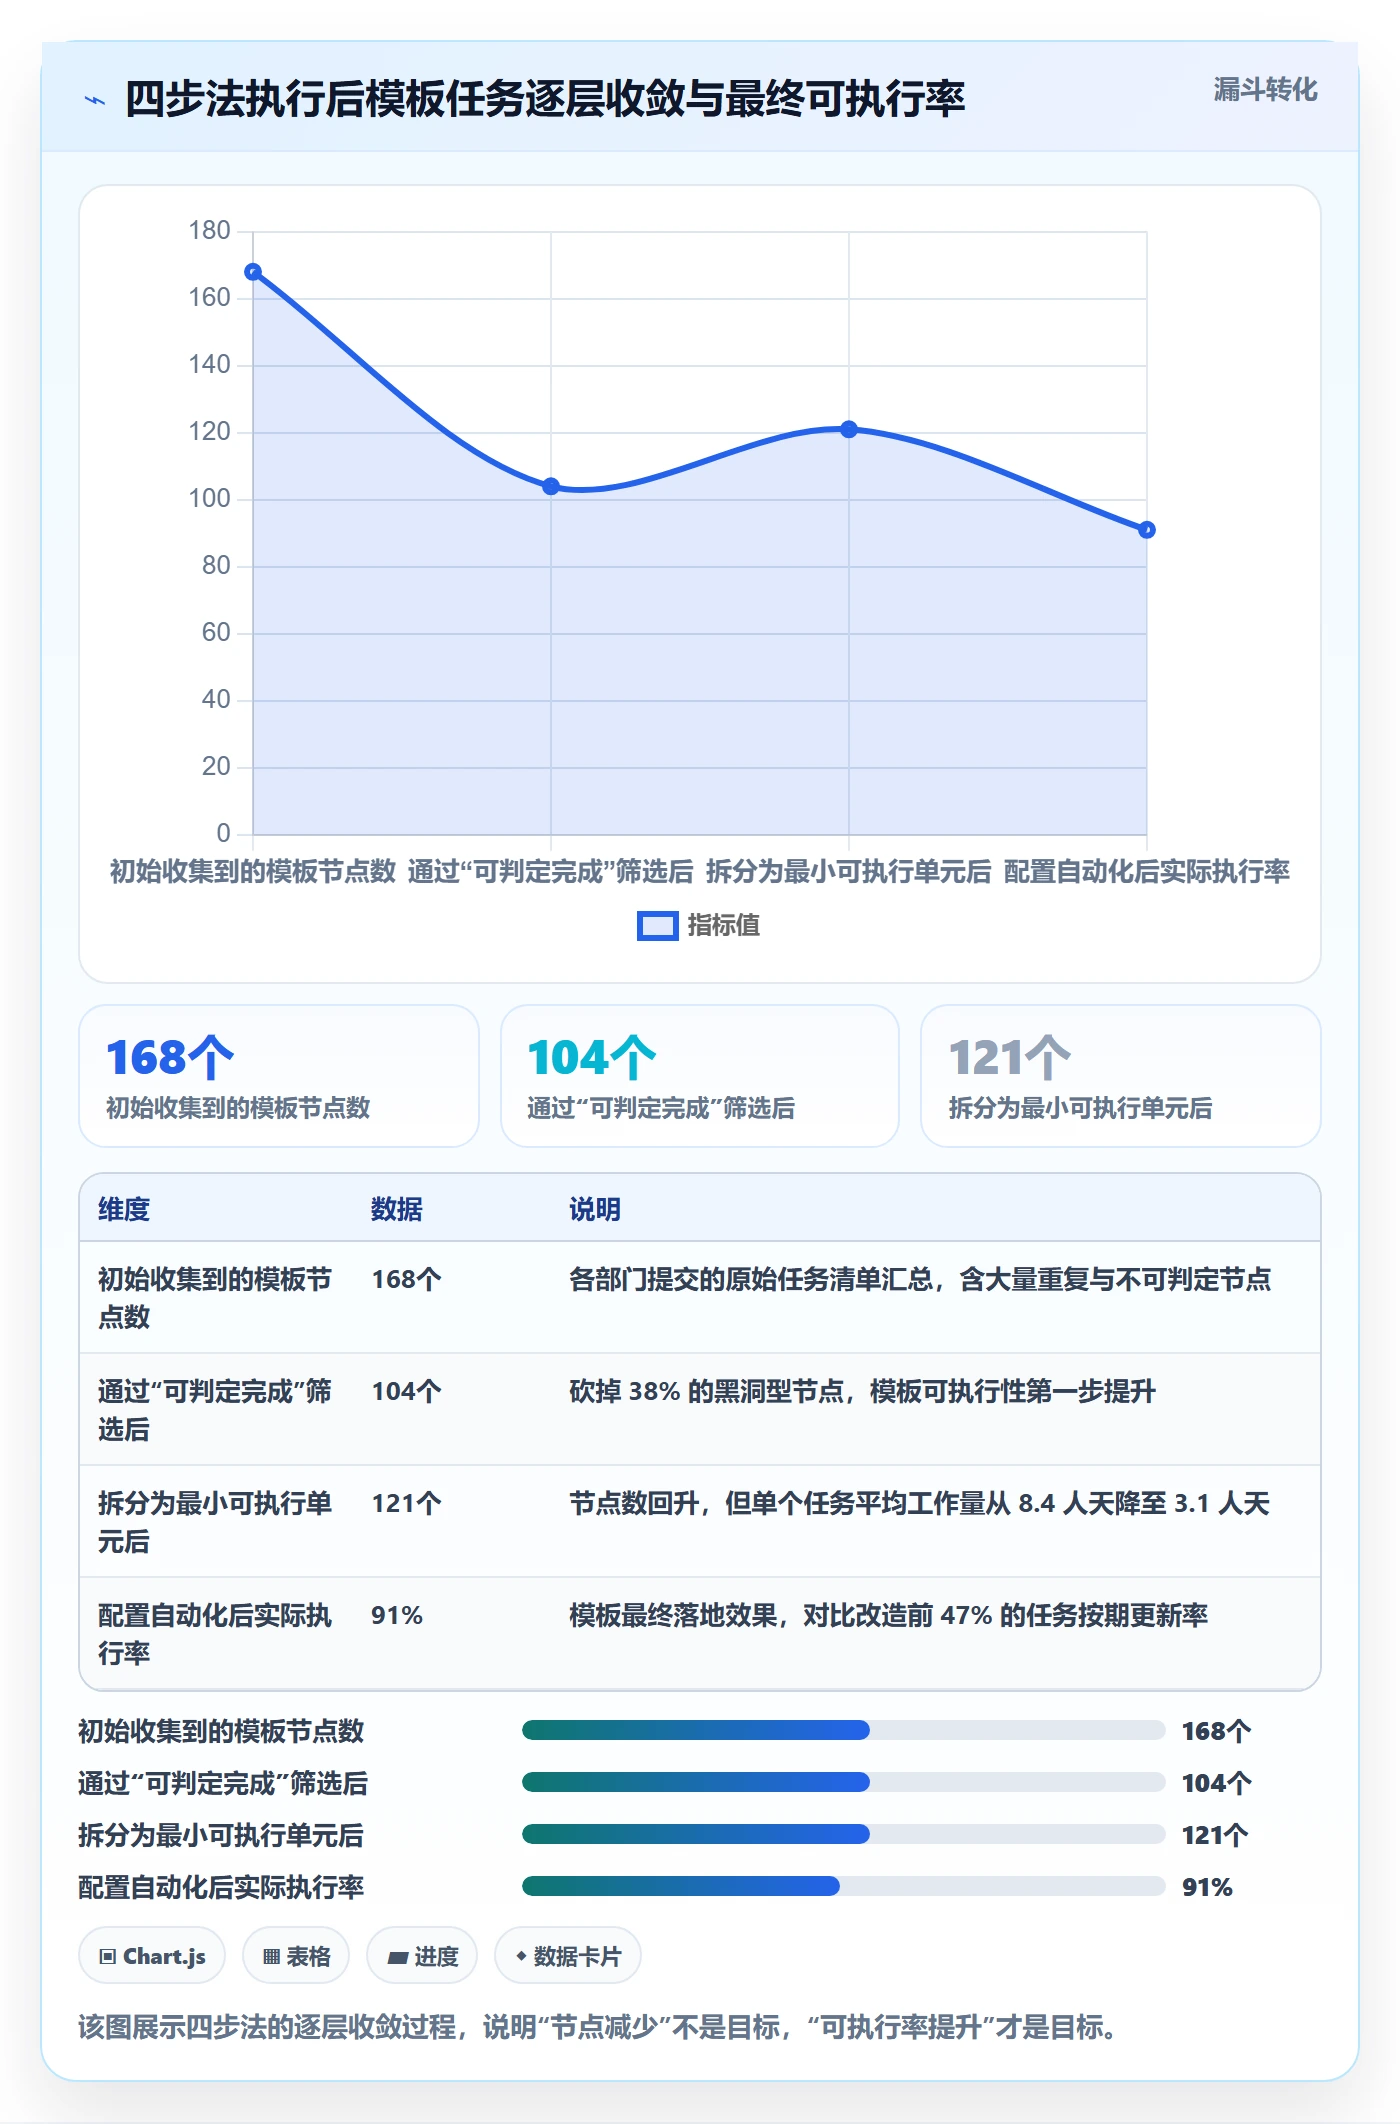Select the 168 data point on the chart
The height and width of the screenshot is (2124, 1400).
tap(253, 272)
